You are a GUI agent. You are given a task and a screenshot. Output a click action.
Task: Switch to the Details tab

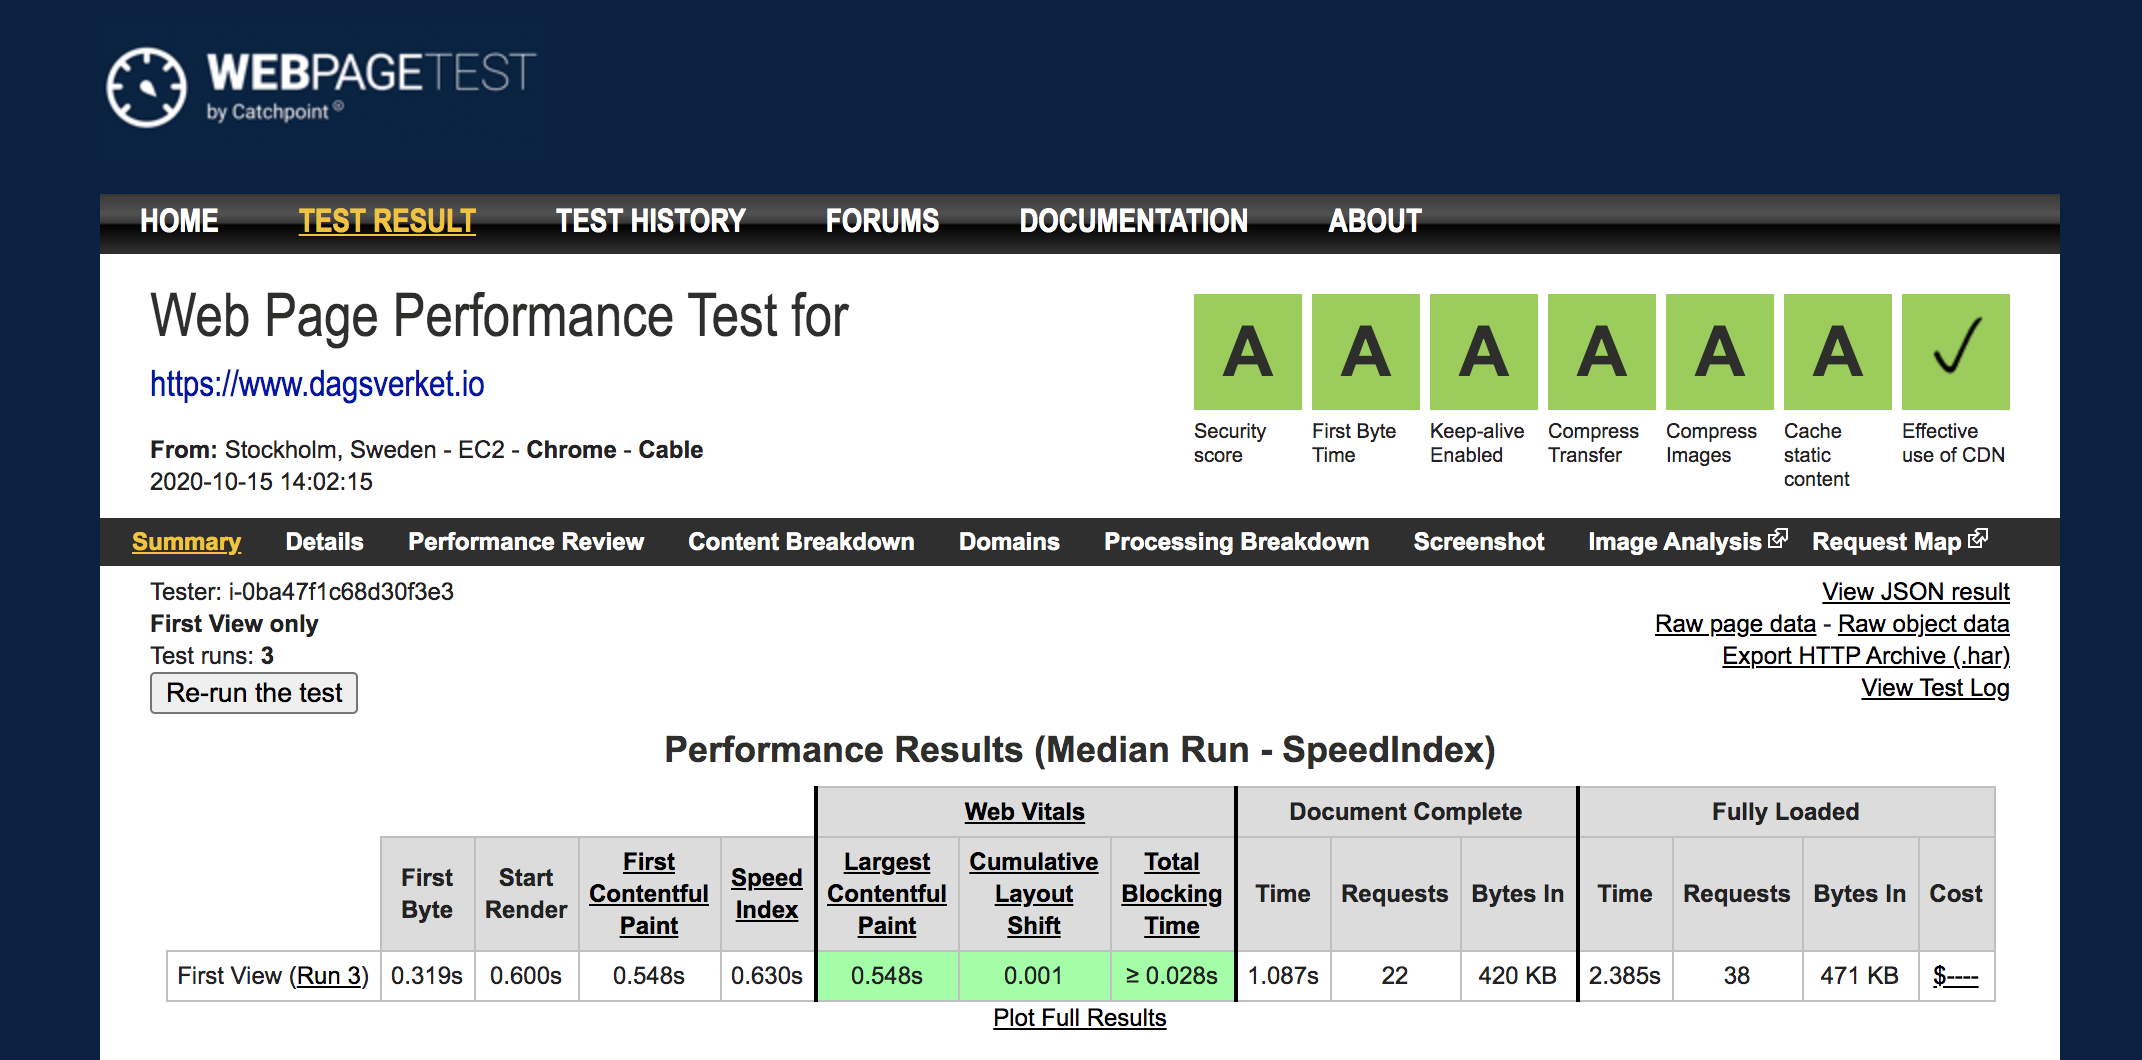pos(325,542)
